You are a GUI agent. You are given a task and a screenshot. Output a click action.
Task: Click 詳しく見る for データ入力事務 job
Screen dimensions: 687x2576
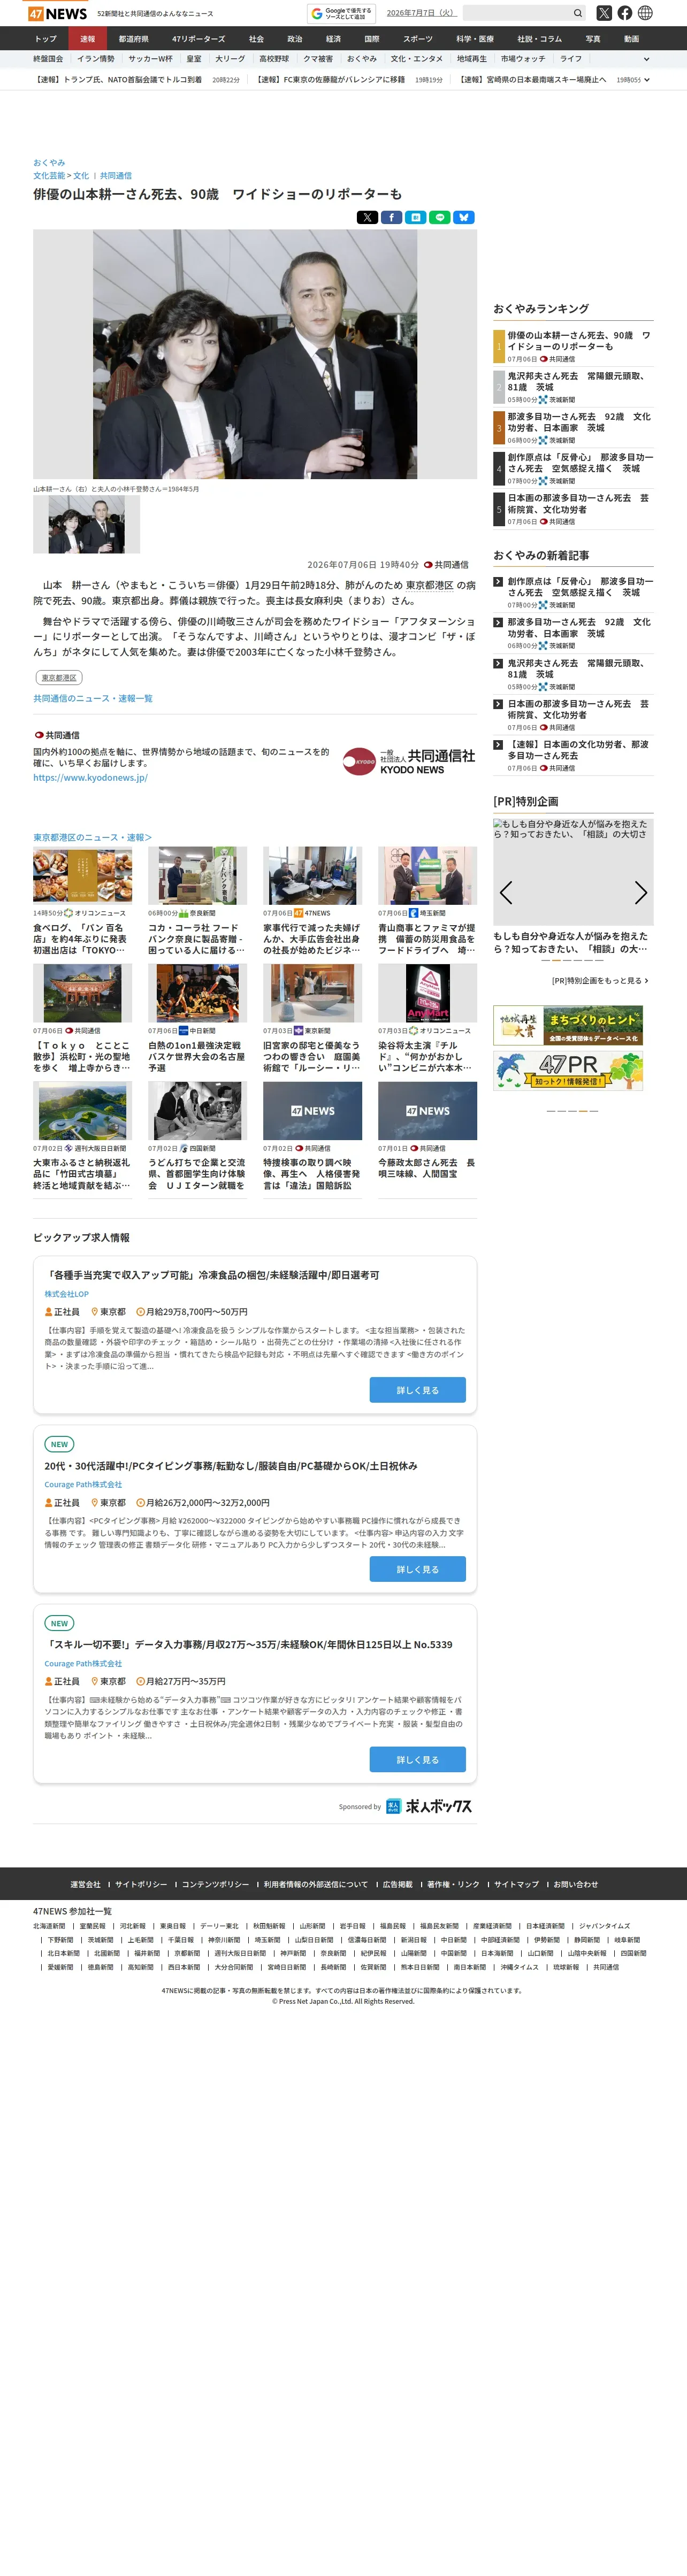[x=417, y=1759]
